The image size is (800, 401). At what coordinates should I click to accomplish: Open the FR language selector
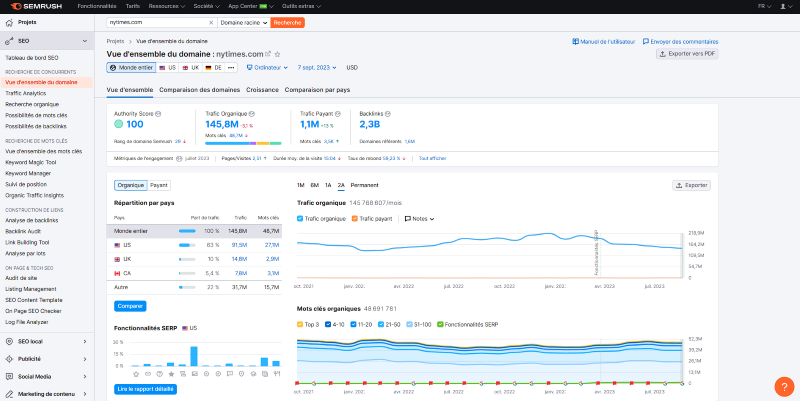click(764, 7)
